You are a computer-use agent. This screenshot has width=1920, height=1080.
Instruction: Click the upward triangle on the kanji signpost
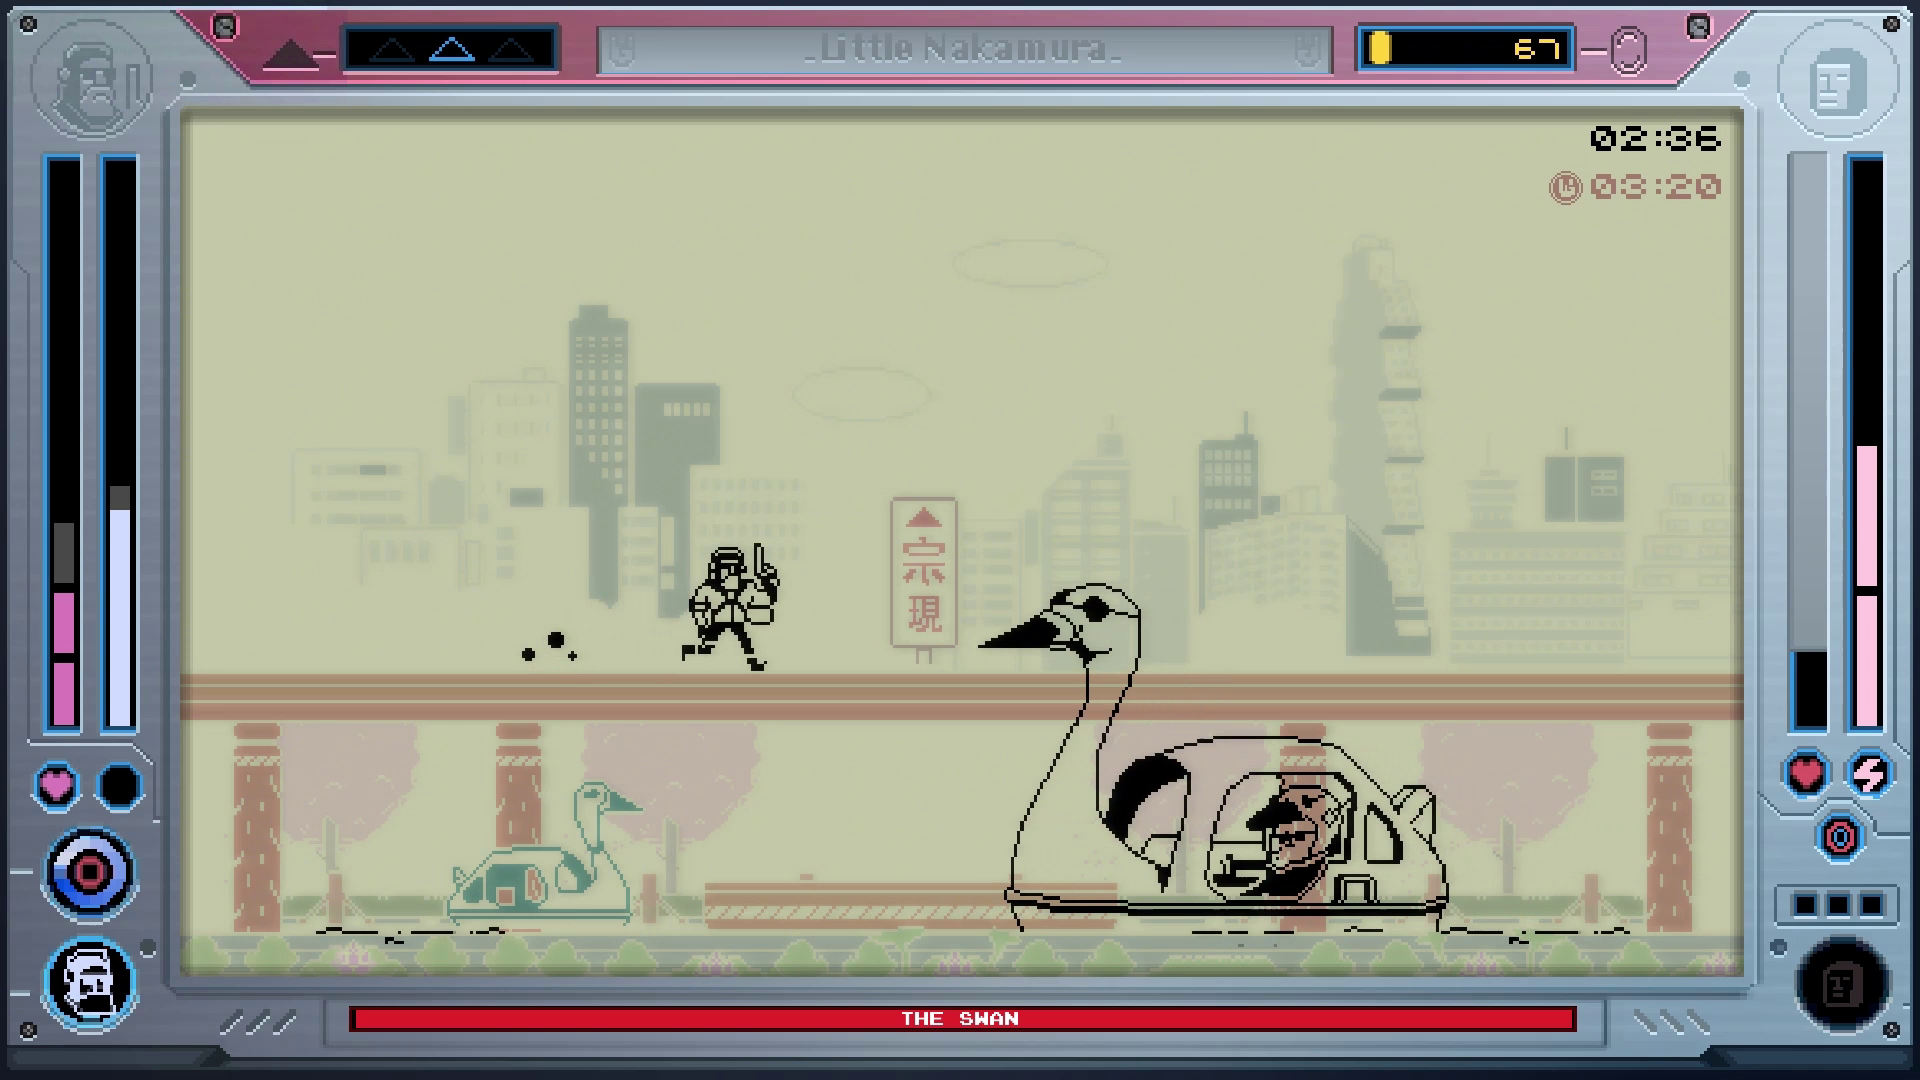click(923, 517)
